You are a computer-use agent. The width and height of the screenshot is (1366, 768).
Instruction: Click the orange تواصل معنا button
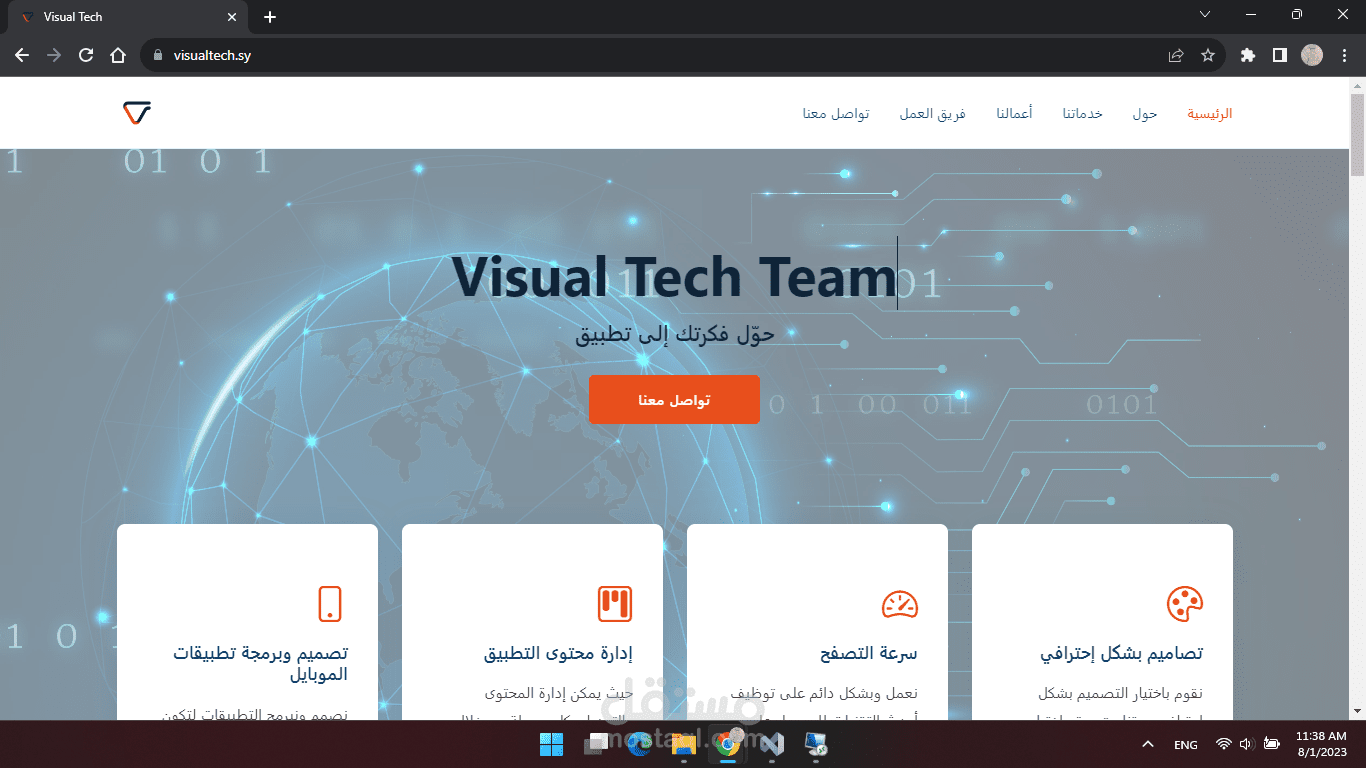tap(675, 399)
